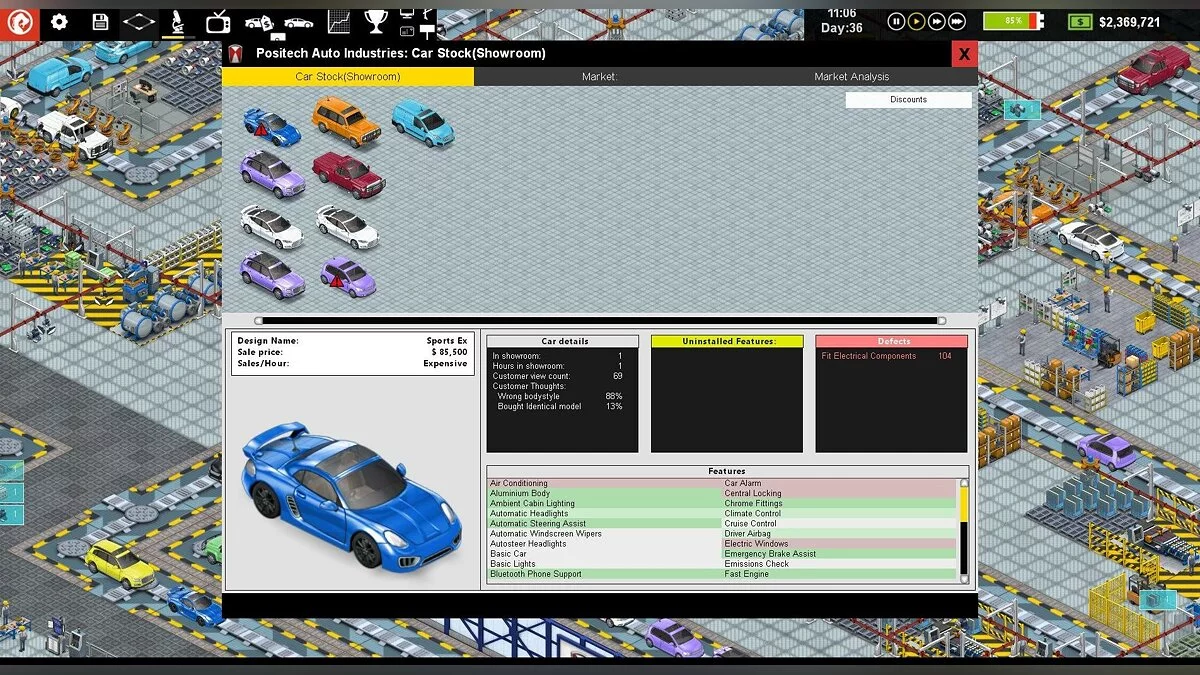Select the light blue van in showroom
Viewport: 1200px width, 675px height.
click(422, 122)
